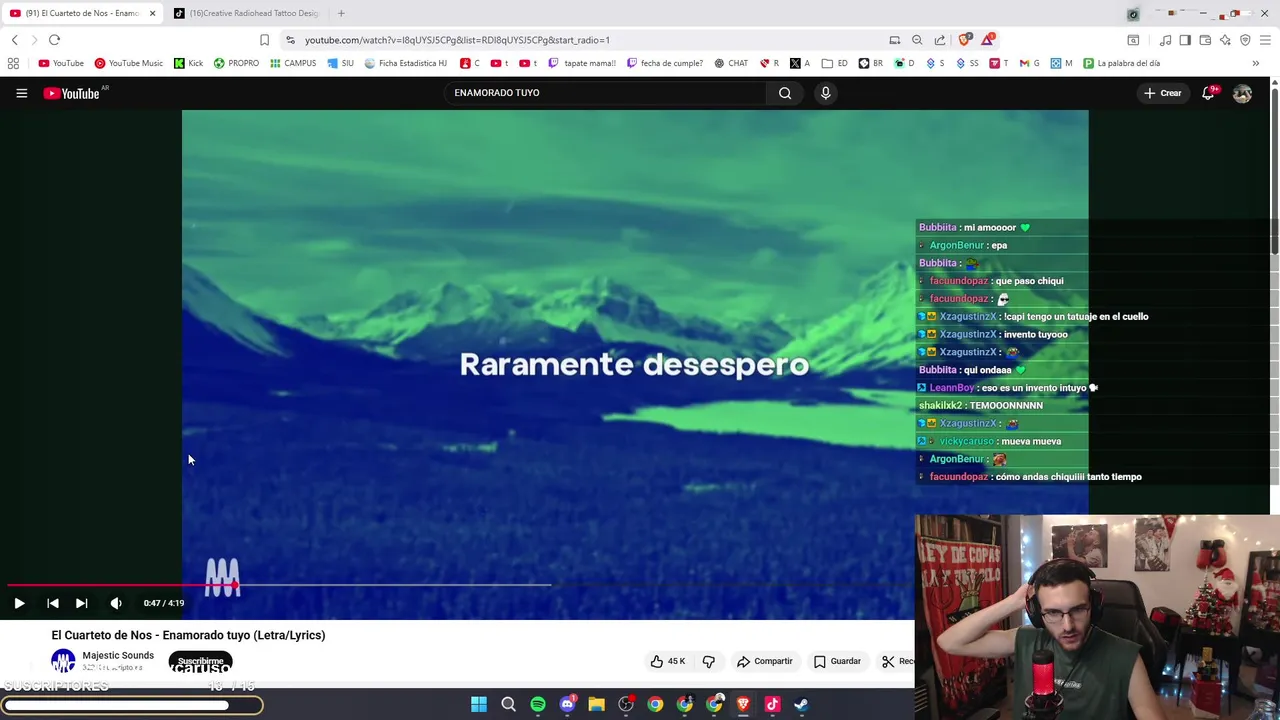This screenshot has height=720, width=1280.
Task: Expand the bookmarks overflow chevron
Action: tap(1255, 63)
